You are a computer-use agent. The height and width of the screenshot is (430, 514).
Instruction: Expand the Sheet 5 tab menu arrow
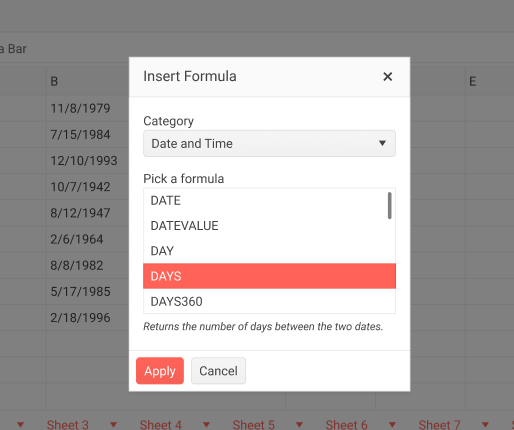click(x=300, y=425)
